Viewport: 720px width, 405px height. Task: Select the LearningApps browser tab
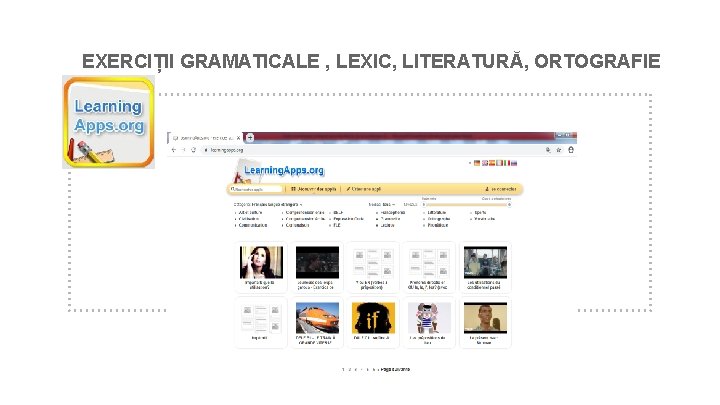pos(205,138)
